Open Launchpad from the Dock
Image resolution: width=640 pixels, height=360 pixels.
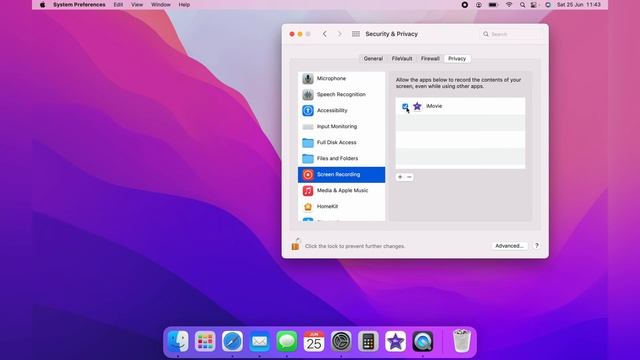click(205, 341)
